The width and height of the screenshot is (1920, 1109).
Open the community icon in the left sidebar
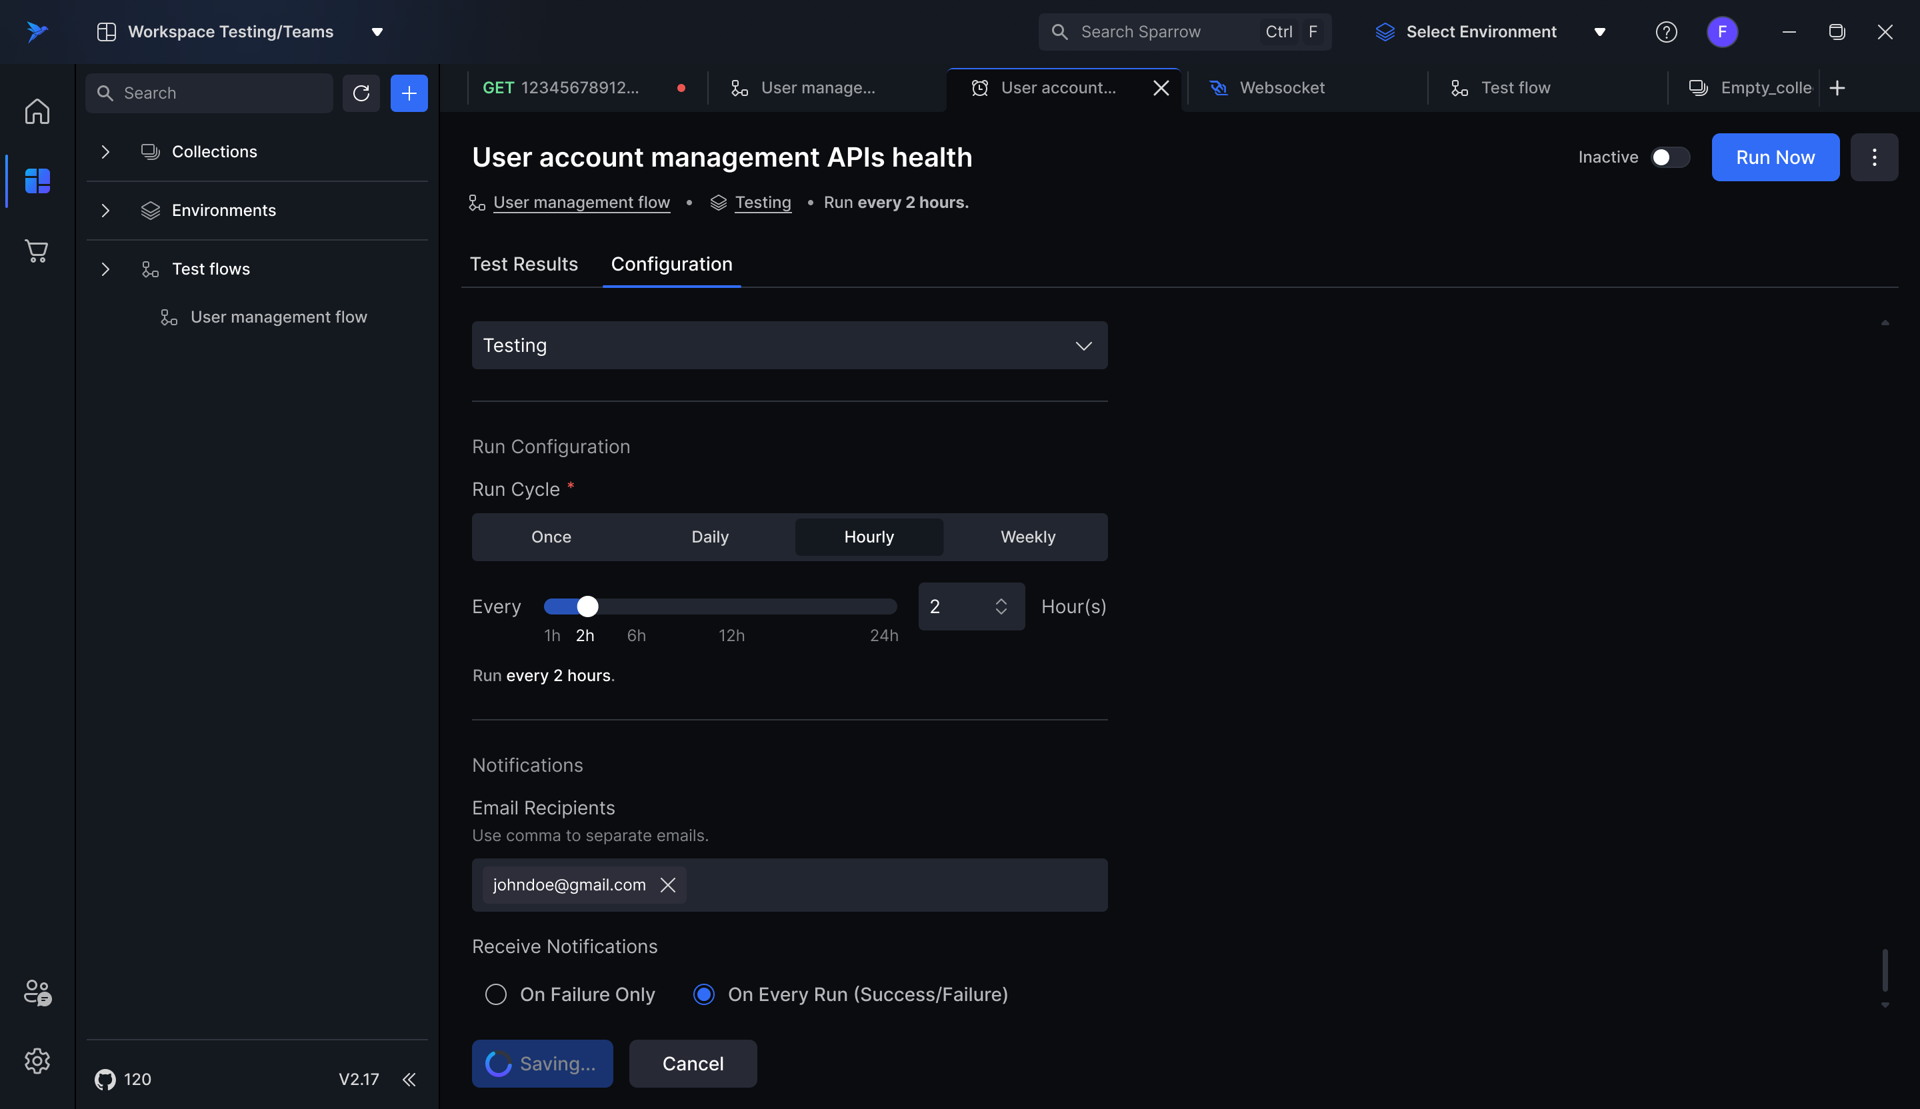coord(37,992)
